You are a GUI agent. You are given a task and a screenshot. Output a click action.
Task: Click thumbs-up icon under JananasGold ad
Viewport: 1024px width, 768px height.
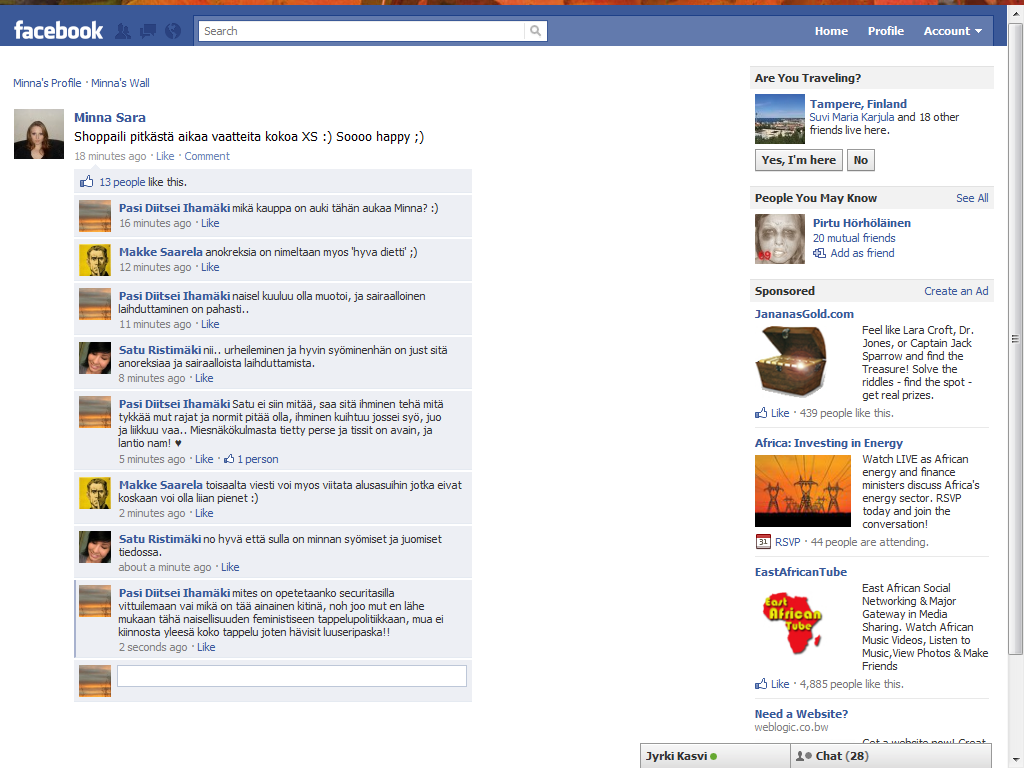pos(761,413)
